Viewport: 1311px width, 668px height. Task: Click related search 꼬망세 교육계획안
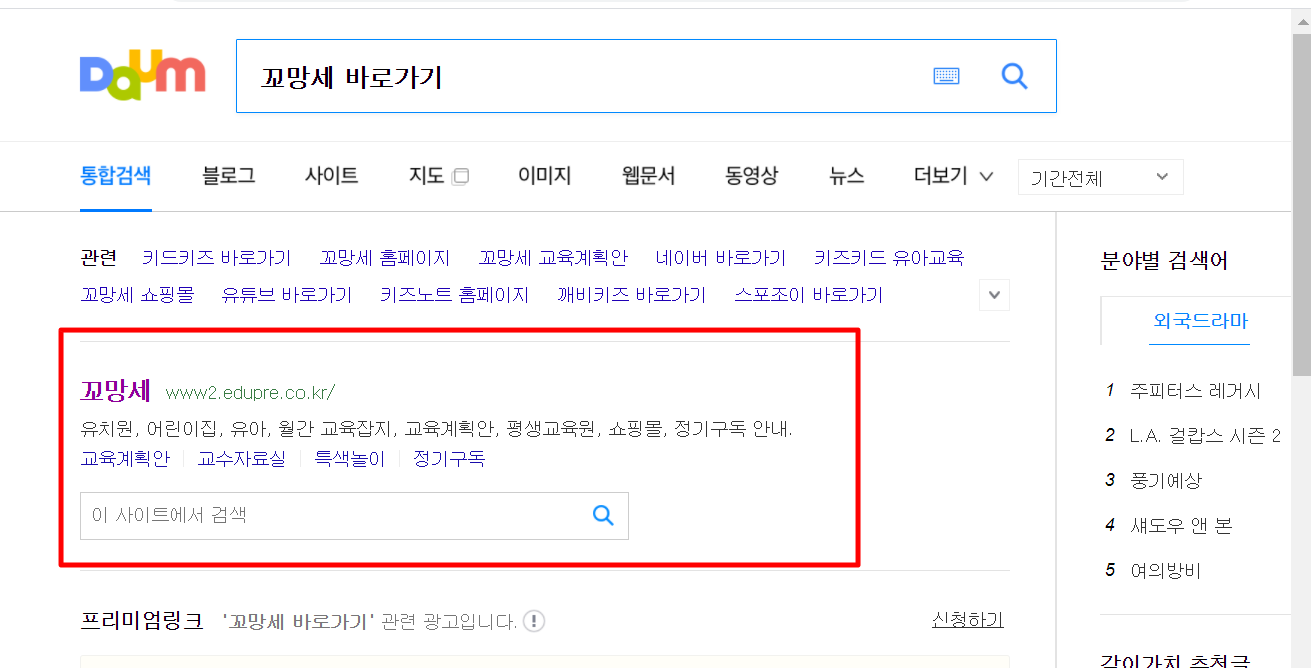click(553, 258)
